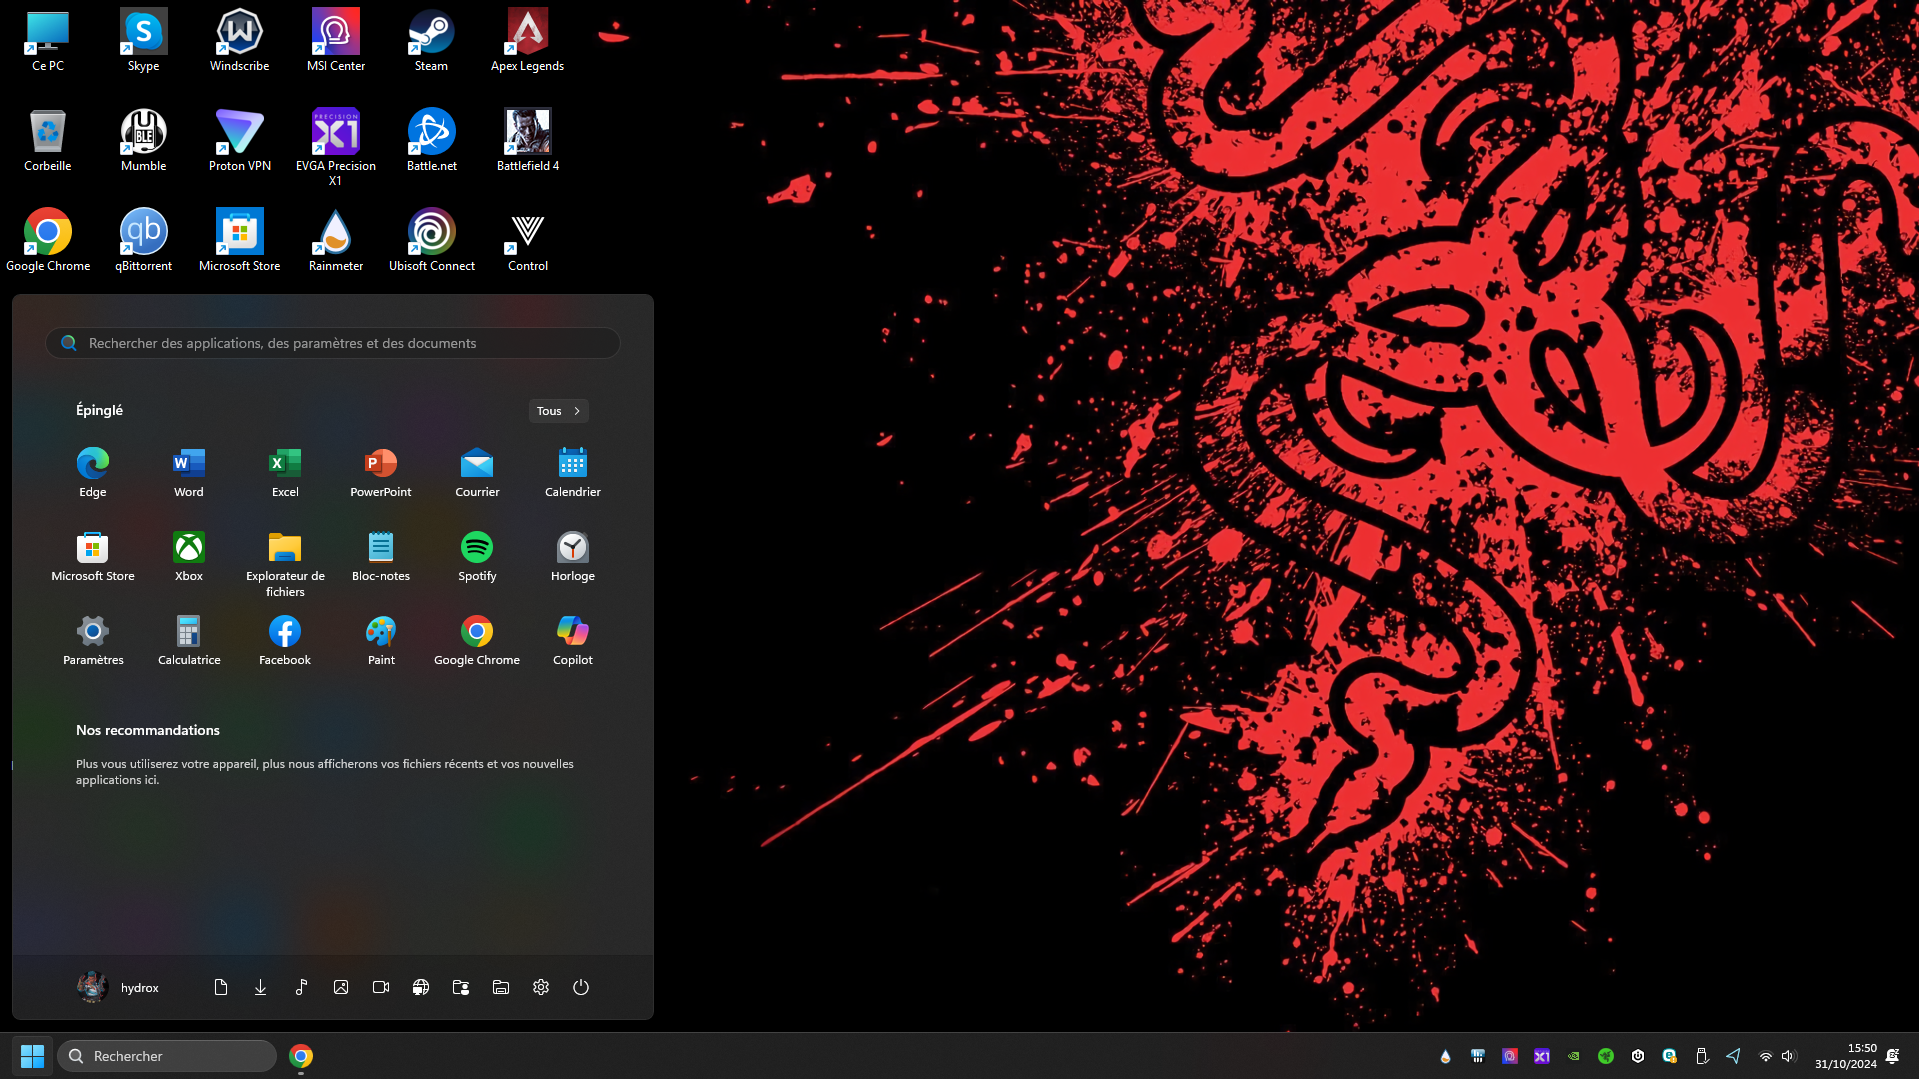Viewport: 1919px width, 1079px height.
Task: Open the Courrier mail app
Action: click(x=477, y=472)
